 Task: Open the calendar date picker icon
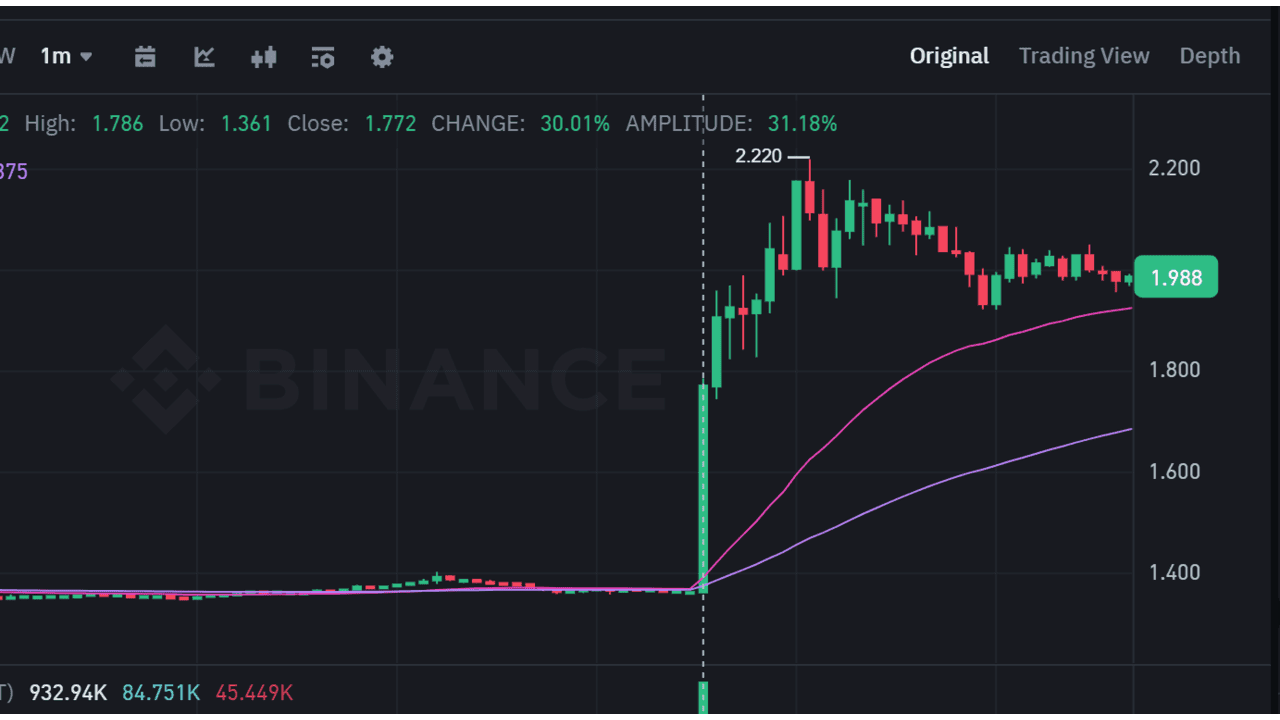pos(145,57)
